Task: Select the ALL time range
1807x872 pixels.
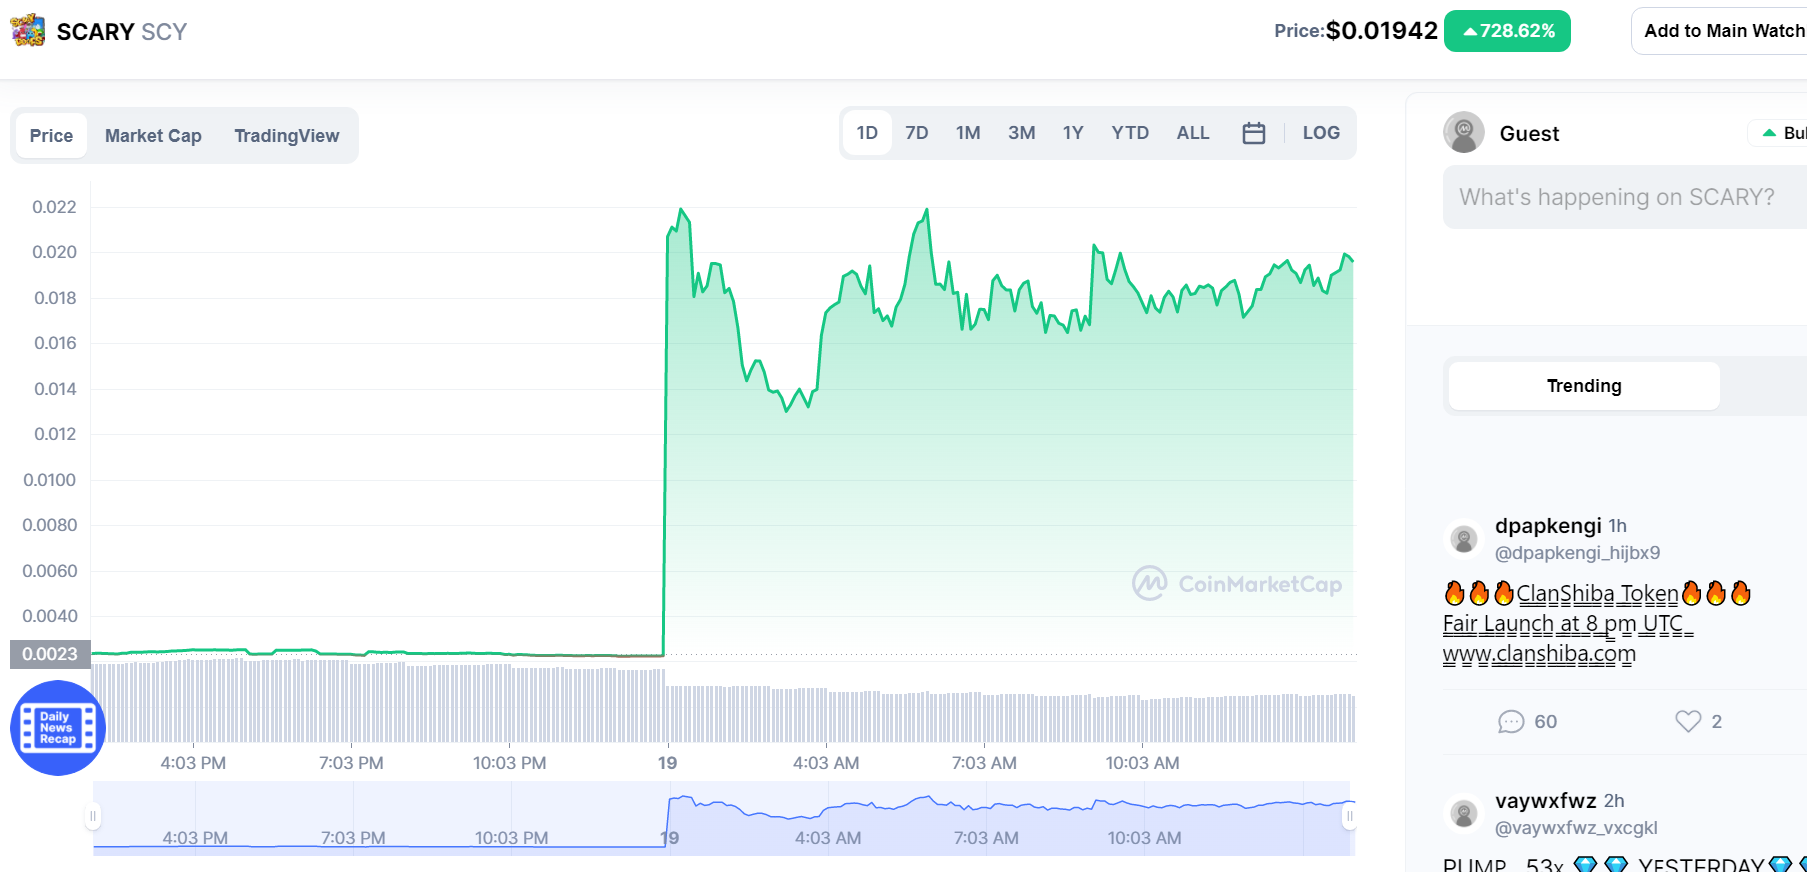Action: 1193,133
